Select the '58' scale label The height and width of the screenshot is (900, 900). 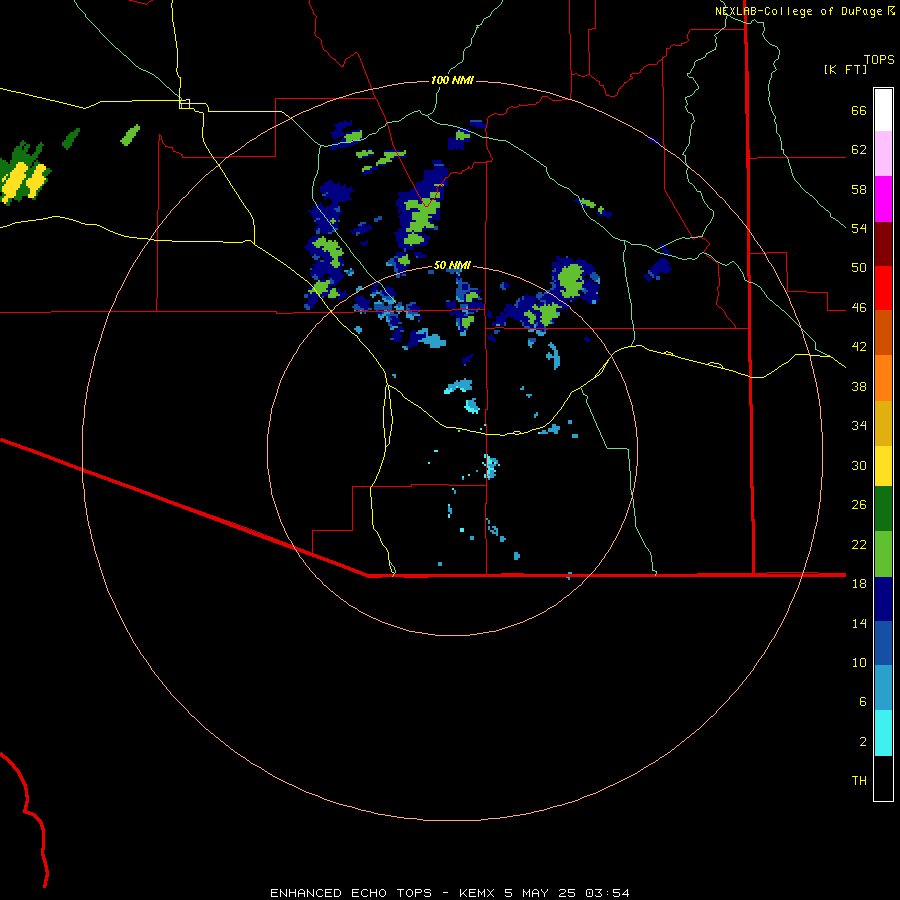tap(859, 189)
